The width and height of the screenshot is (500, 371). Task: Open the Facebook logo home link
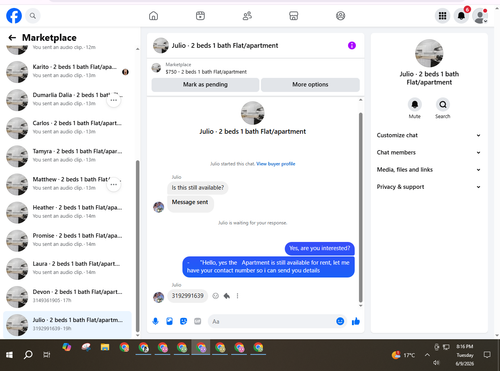(14, 16)
